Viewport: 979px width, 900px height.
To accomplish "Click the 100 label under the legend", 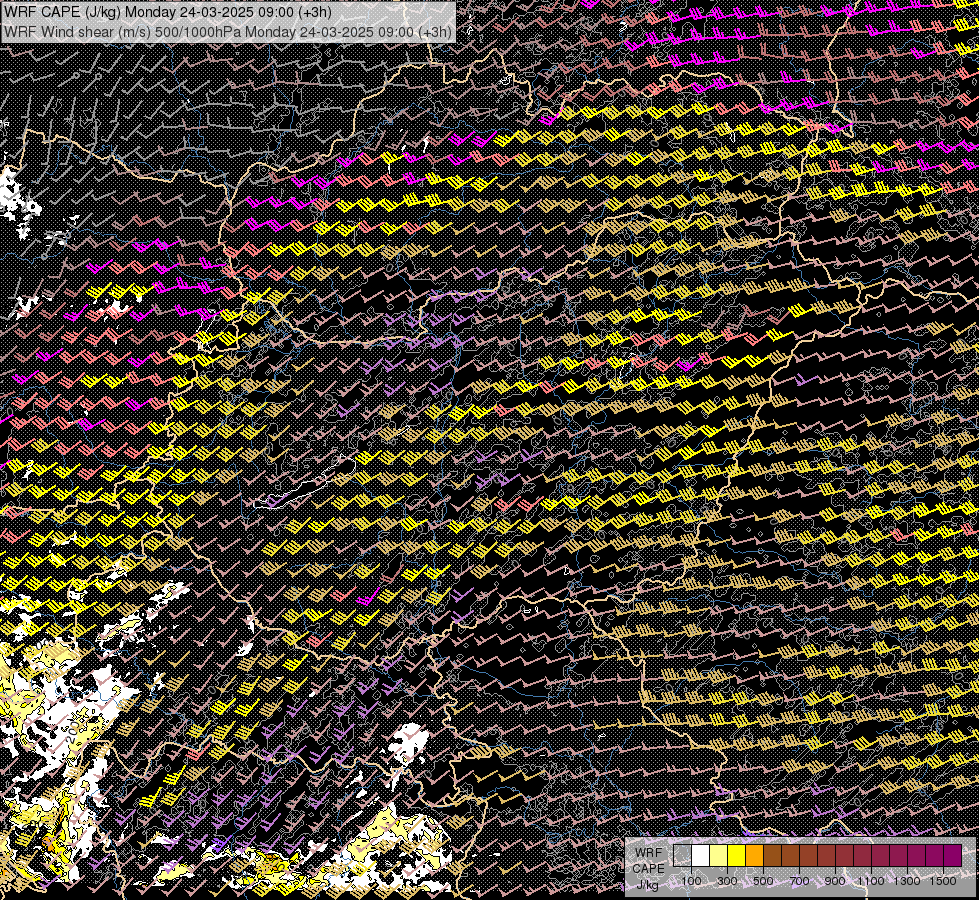I will [691, 881].
